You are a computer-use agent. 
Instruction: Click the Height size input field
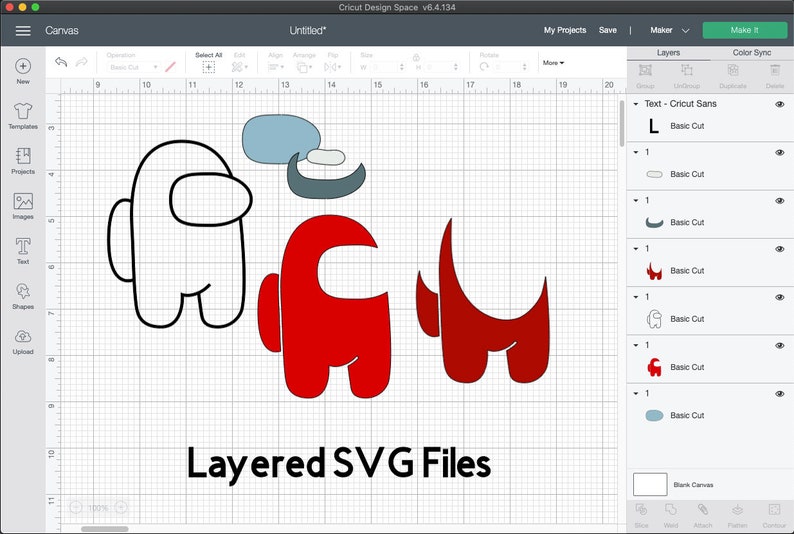(441, 67)
